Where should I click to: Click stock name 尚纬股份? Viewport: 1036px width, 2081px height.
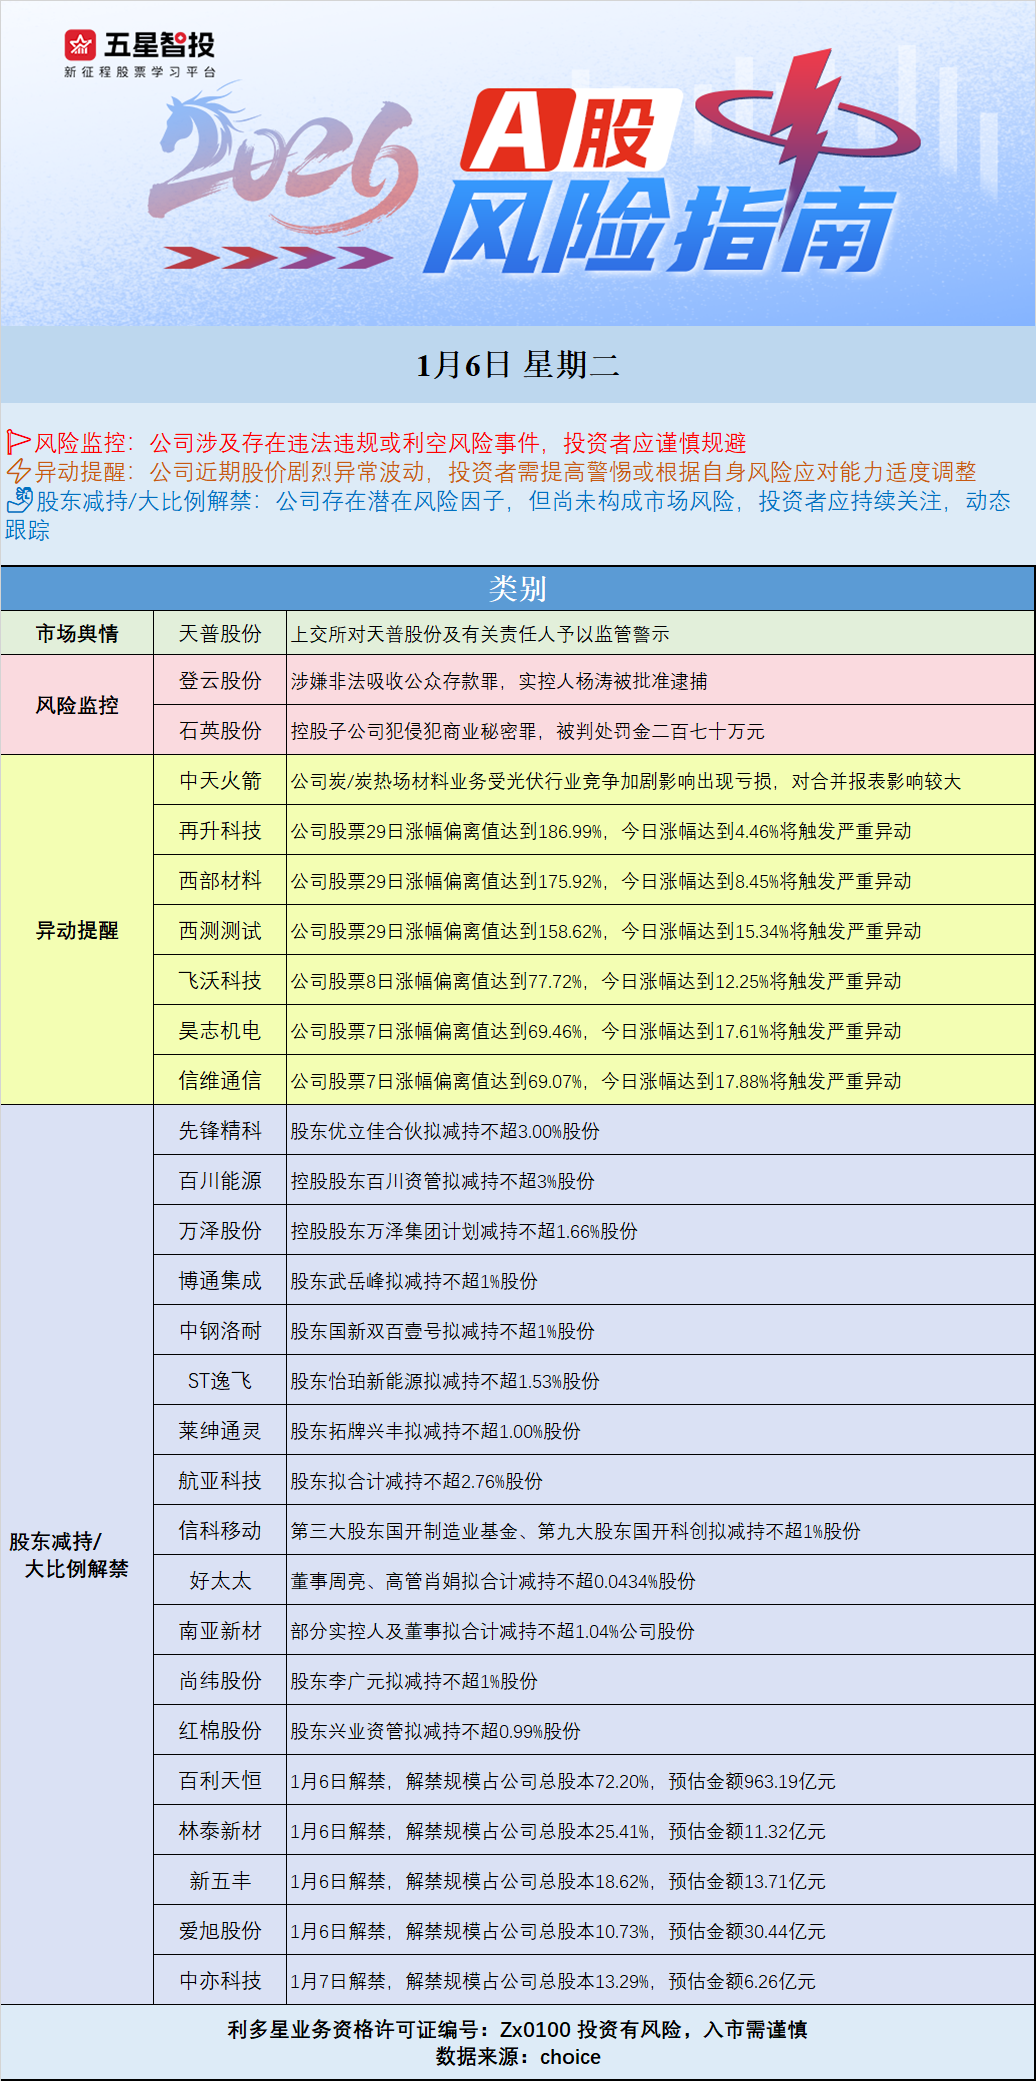coord(220,1681)
